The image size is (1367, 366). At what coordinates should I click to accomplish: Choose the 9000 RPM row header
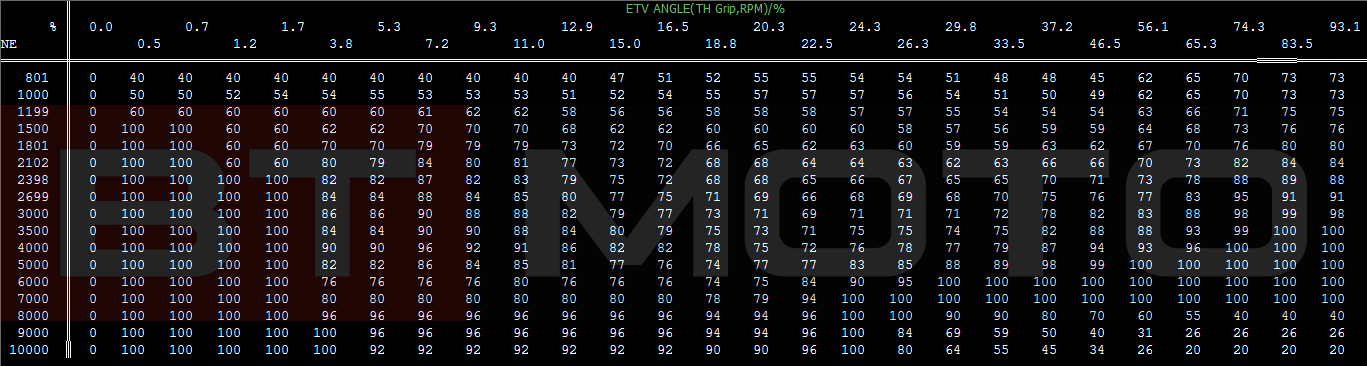[x=34, y=332]
